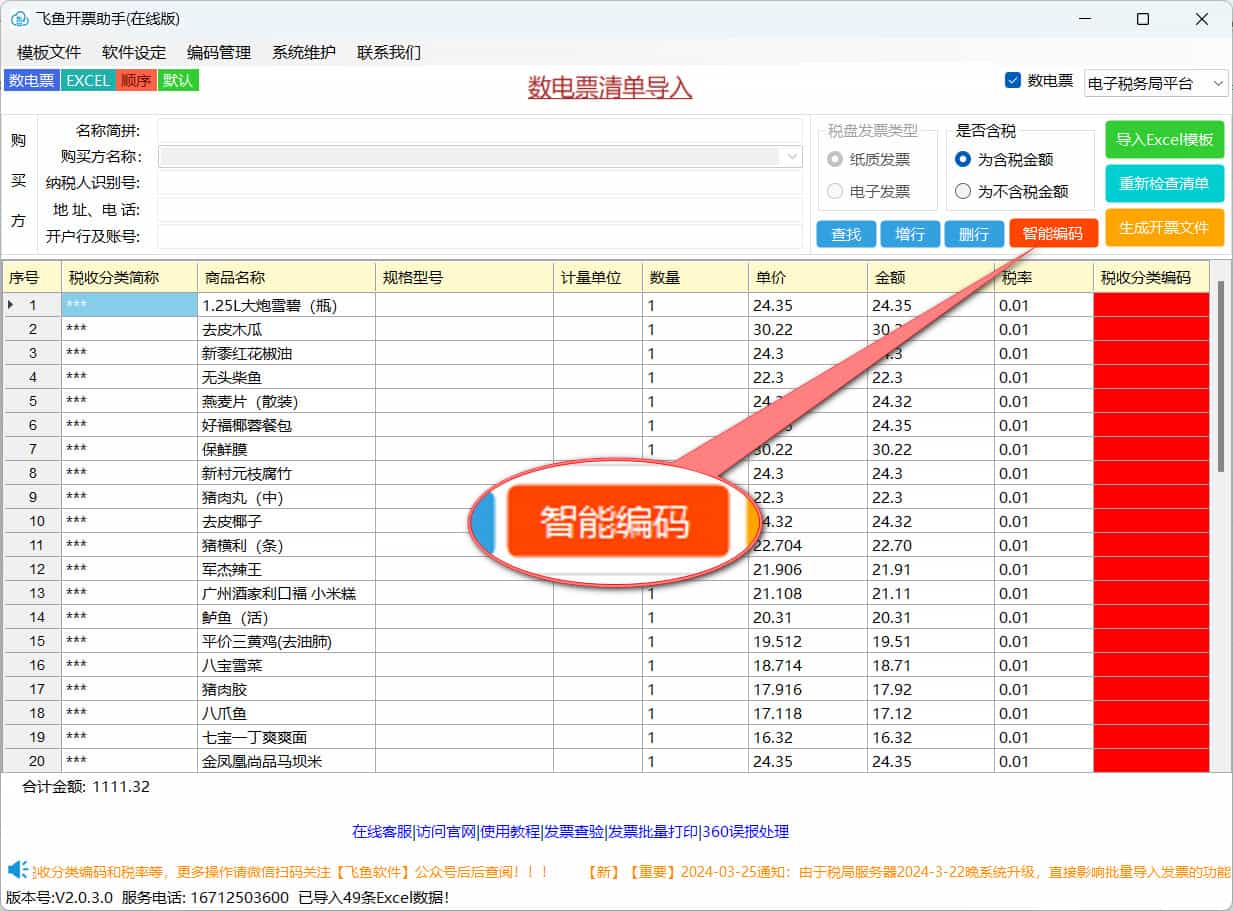Click the 税收分类编码 column header
This screenshot has width=1233, height=911.
(x=1151, y=277)
